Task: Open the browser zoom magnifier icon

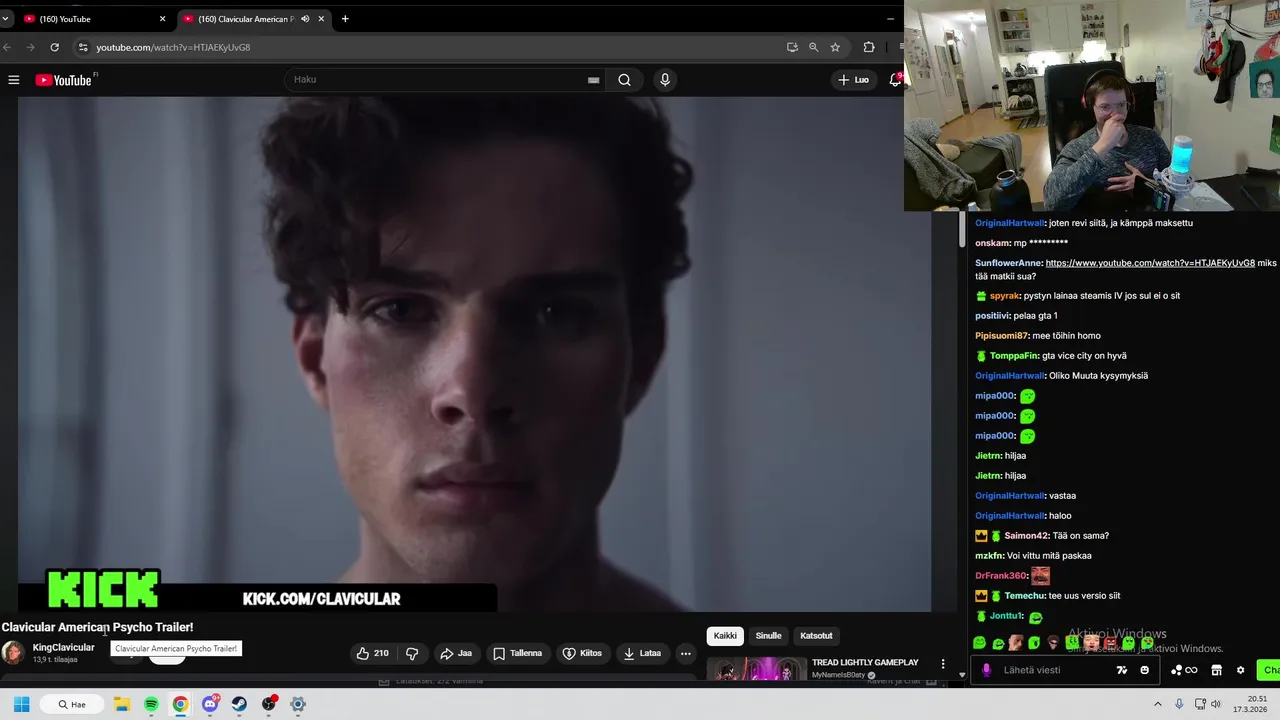Action: 813,47
